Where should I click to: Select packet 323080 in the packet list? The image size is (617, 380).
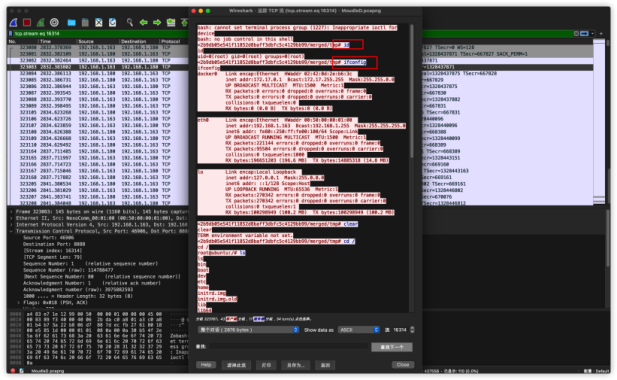98,48
